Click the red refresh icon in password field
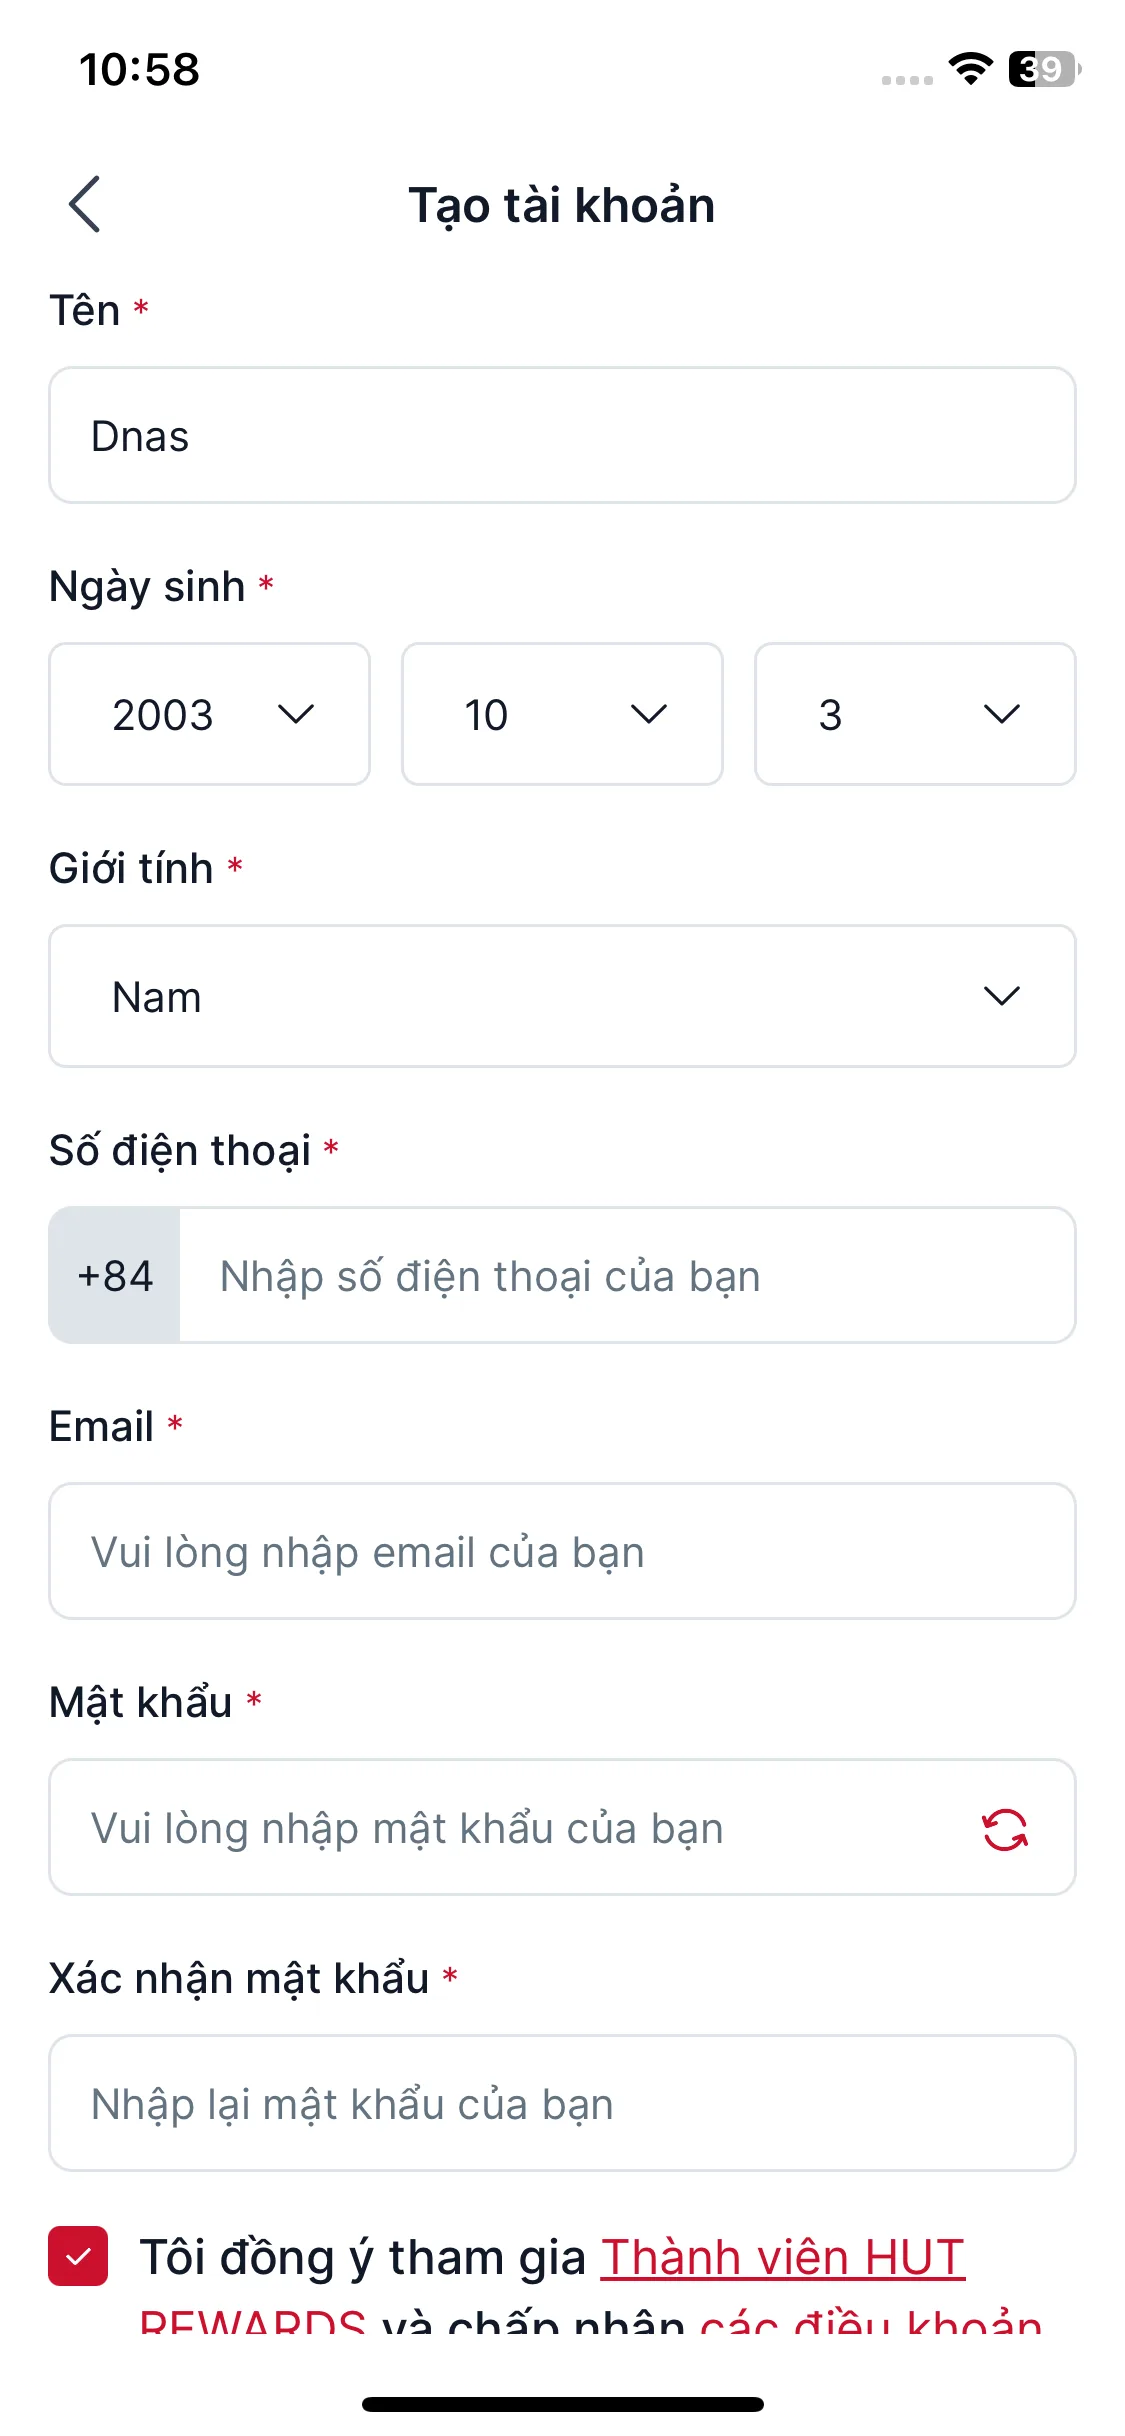This screenshot has width=1125, height=2436. [1004, 1829]
